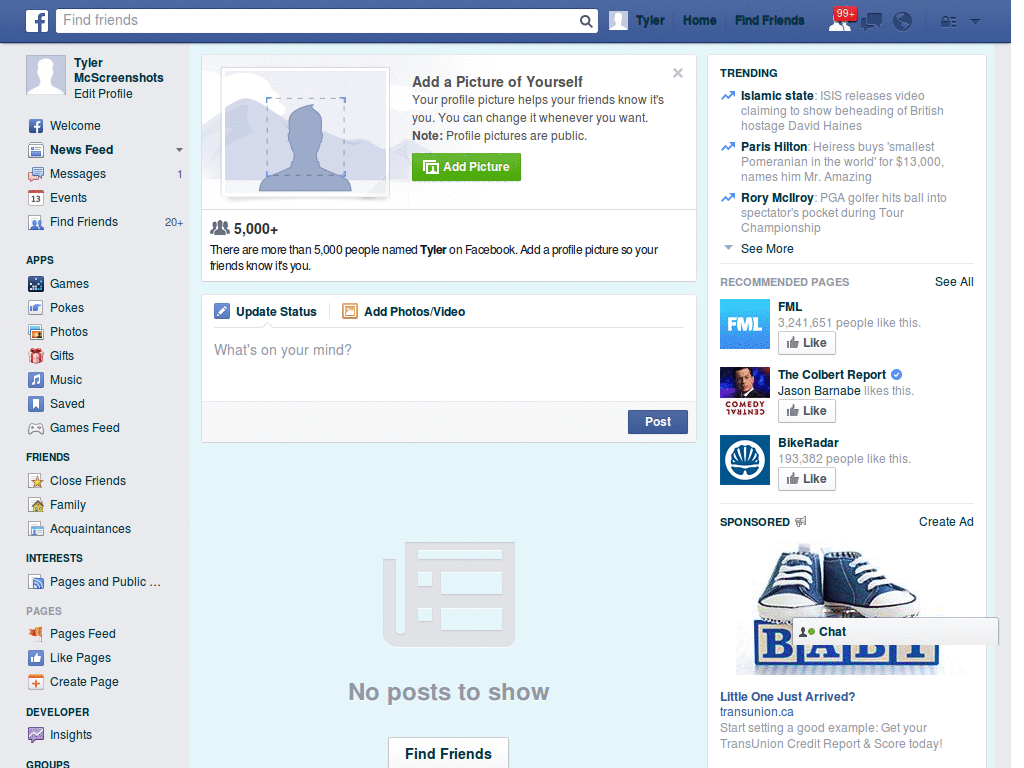Click Tyler McScreenshots name in sidebar
This screenshot has height=768, width=1024.
[118, 71]
